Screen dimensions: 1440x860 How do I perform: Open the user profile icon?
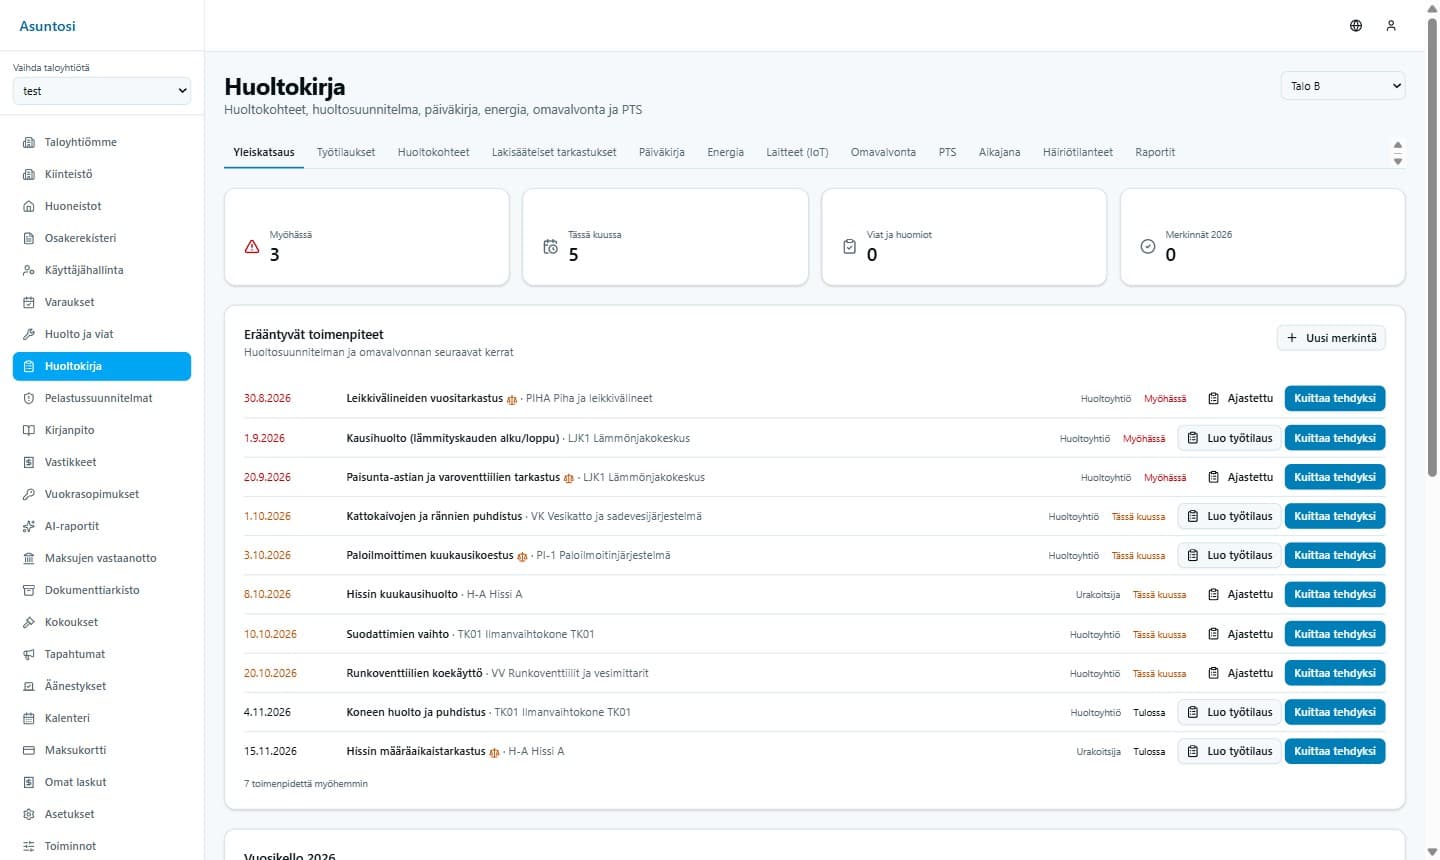1391,26
